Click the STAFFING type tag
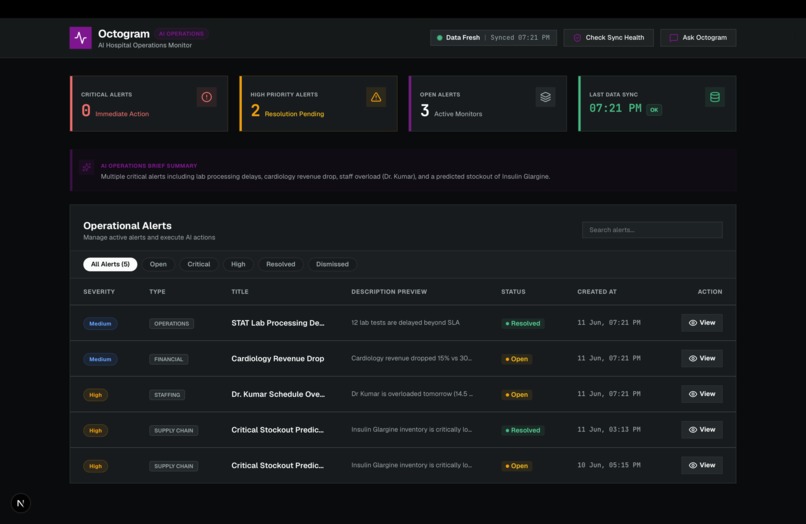 point(167,395)
